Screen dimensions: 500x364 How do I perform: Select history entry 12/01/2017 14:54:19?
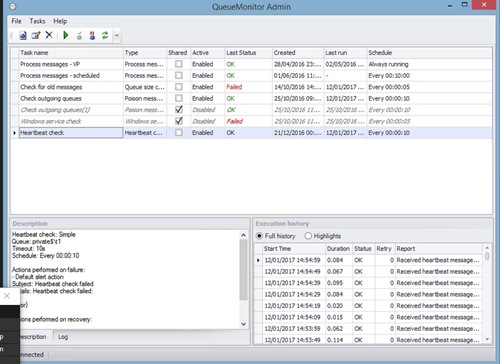[x=368, y=306]
